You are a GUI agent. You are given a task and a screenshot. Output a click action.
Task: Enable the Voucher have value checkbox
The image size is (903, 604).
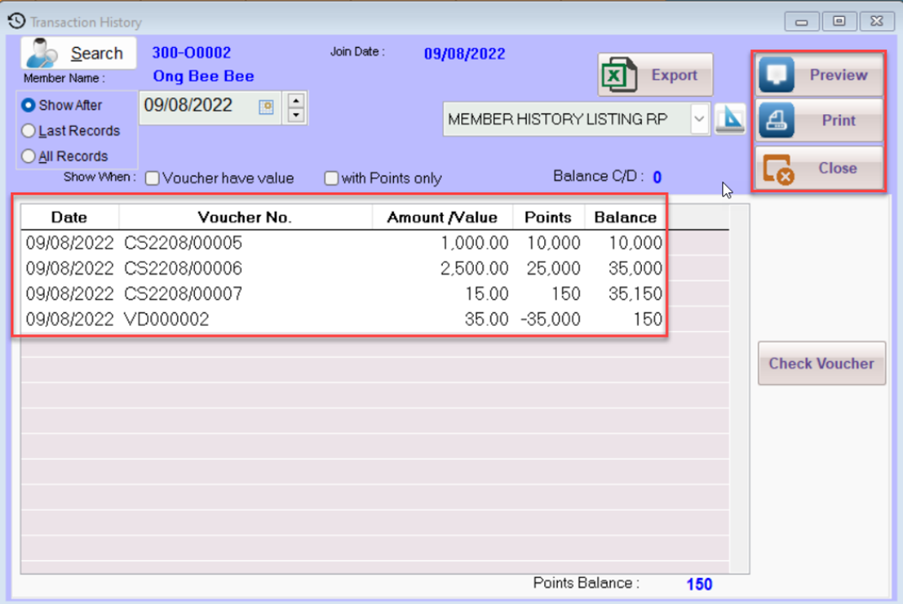[x=153, y=178]
